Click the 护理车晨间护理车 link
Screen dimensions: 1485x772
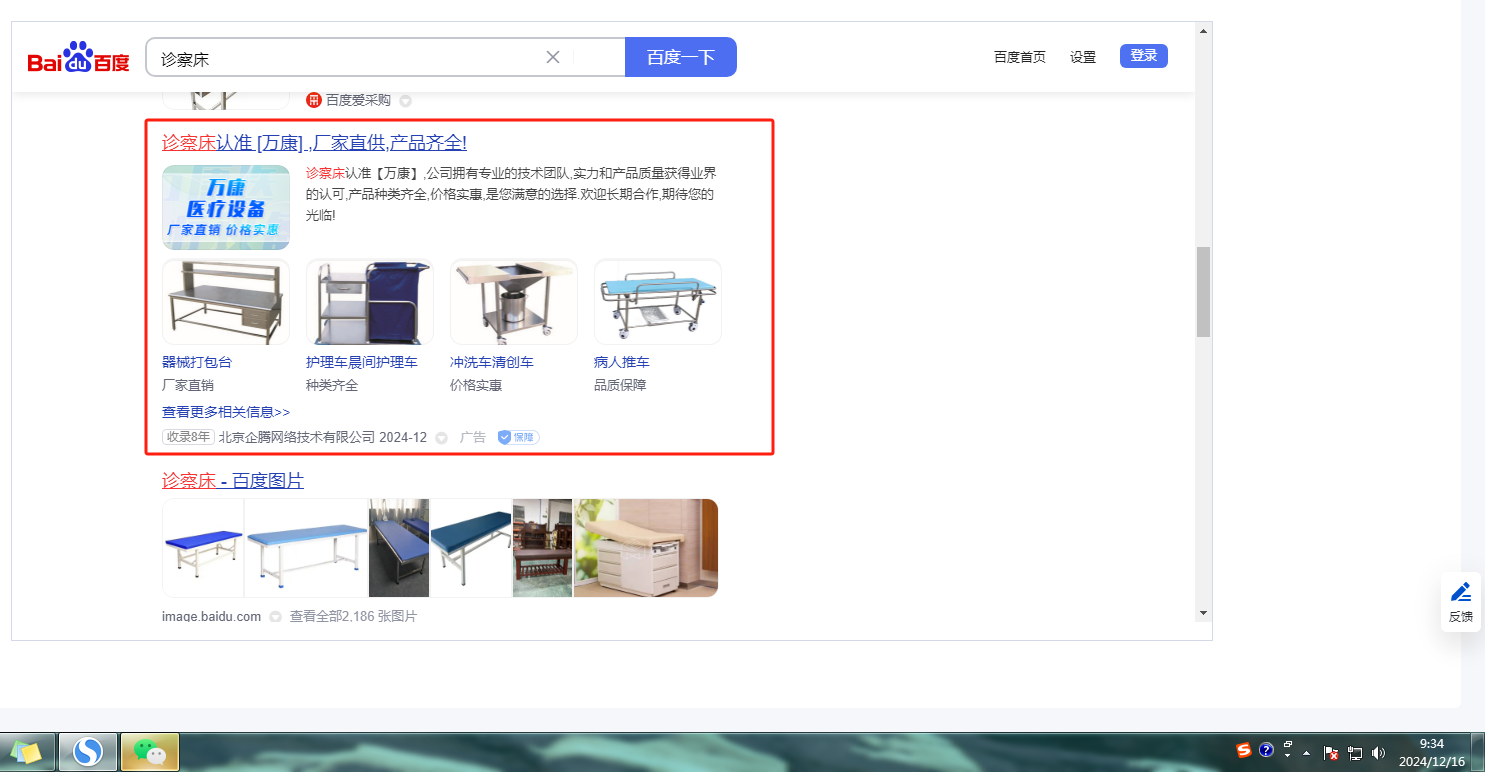tap(362, 362)
